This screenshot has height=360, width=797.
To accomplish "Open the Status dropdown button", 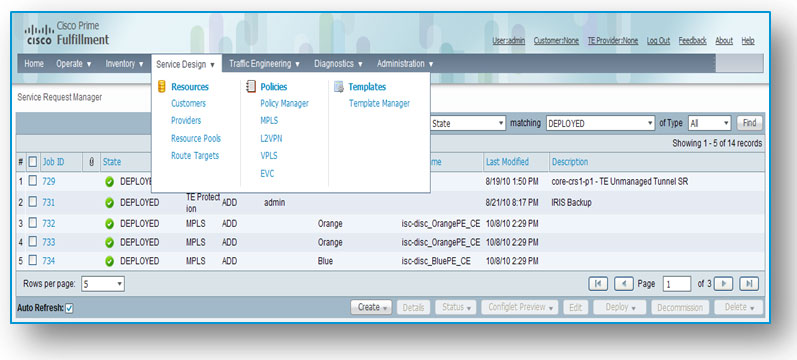I will click(456, 307).
